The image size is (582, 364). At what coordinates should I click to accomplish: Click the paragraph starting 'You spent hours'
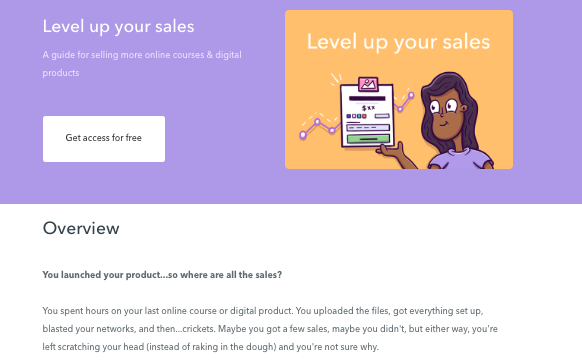tap(270, 329)
